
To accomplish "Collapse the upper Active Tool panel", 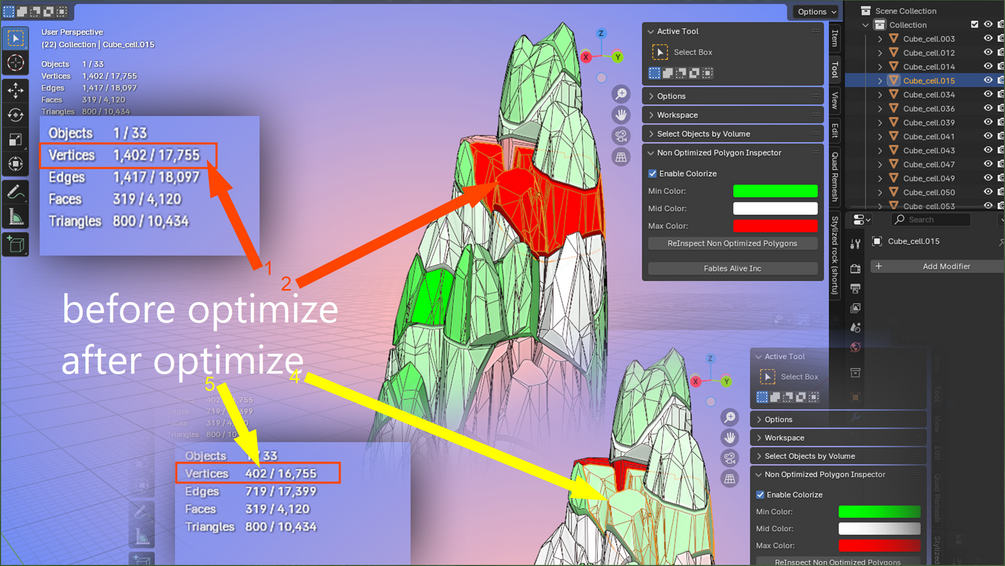I will (x=651, y=31).
